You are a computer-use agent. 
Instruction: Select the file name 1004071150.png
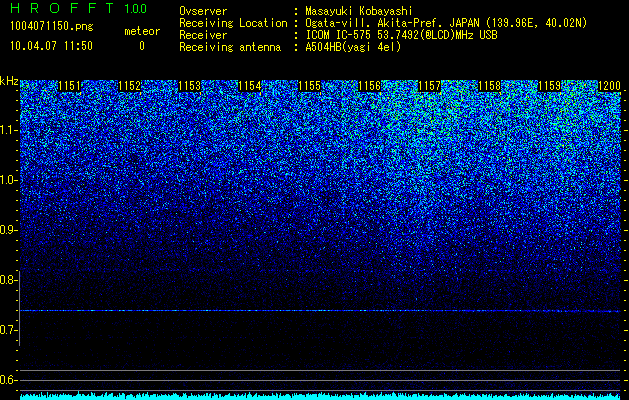[x=52, y=27]
